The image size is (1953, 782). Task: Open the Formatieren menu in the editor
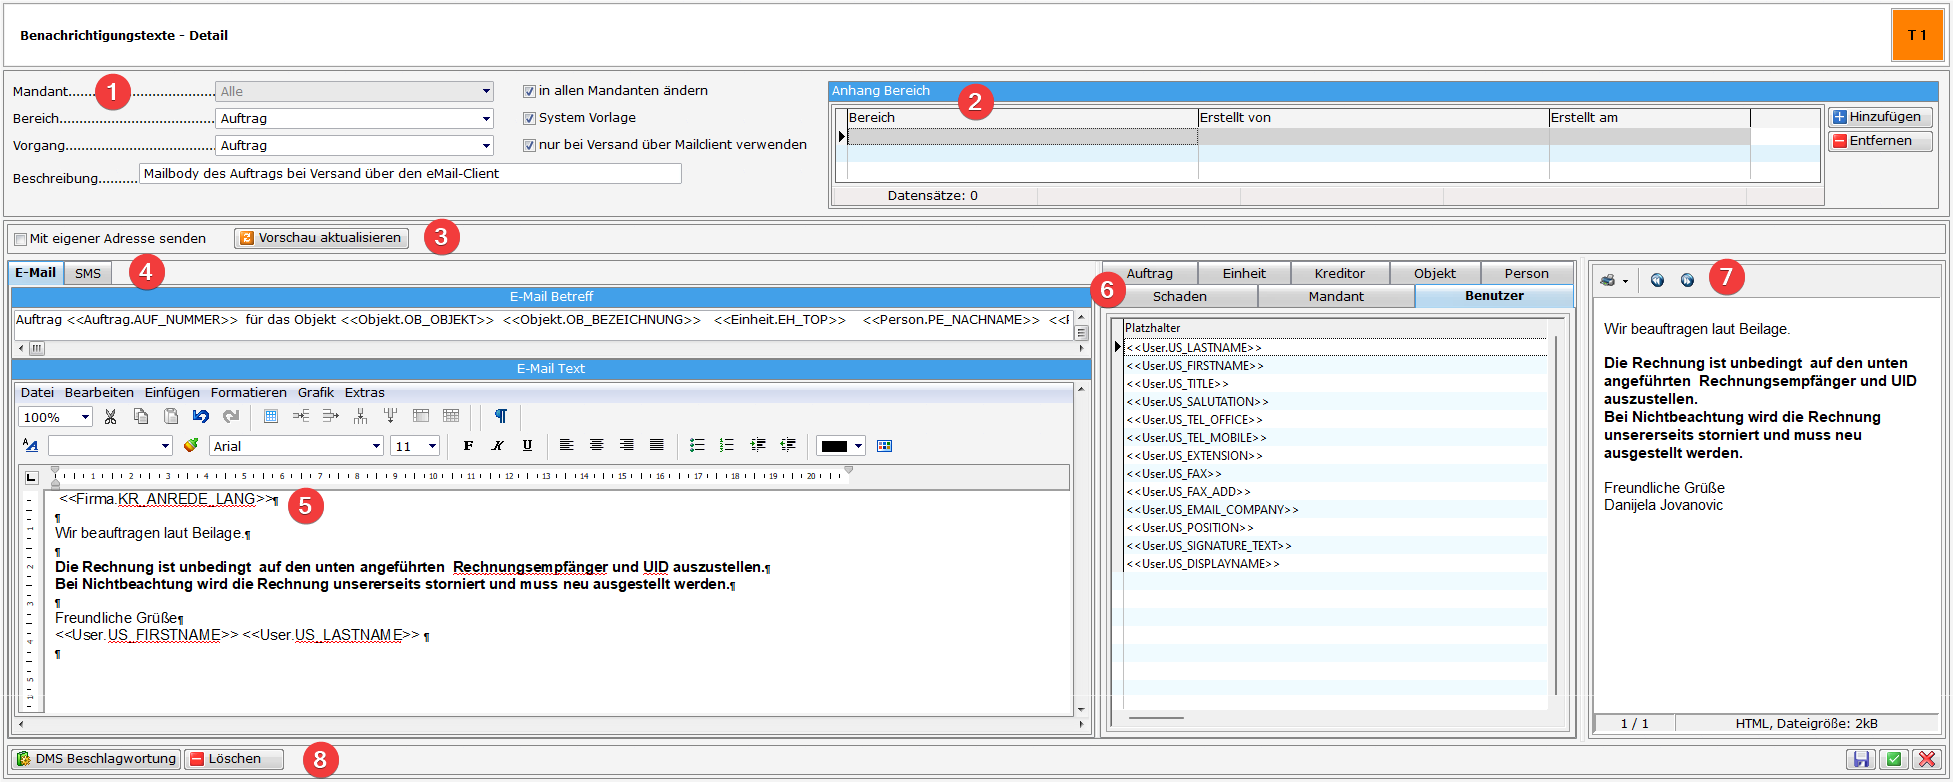pyautogui.click(x=248, y=393)
